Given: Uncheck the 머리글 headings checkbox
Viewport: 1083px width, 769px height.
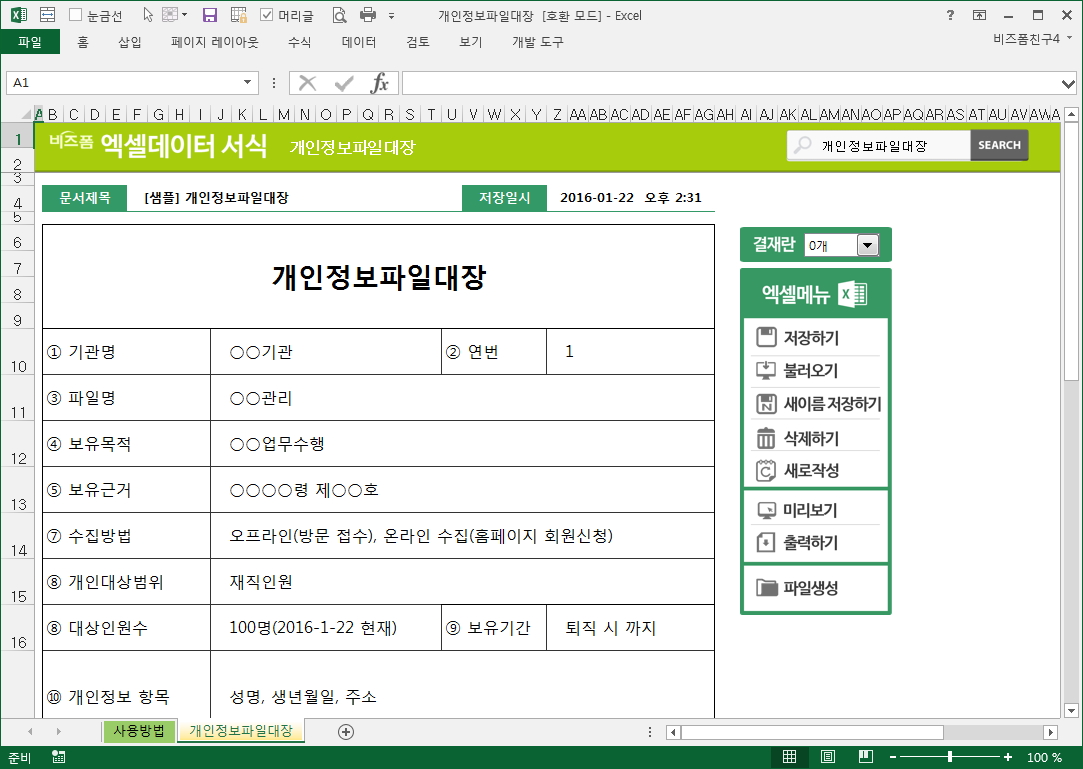Looking at the screenshot, I should pos(266,15).
